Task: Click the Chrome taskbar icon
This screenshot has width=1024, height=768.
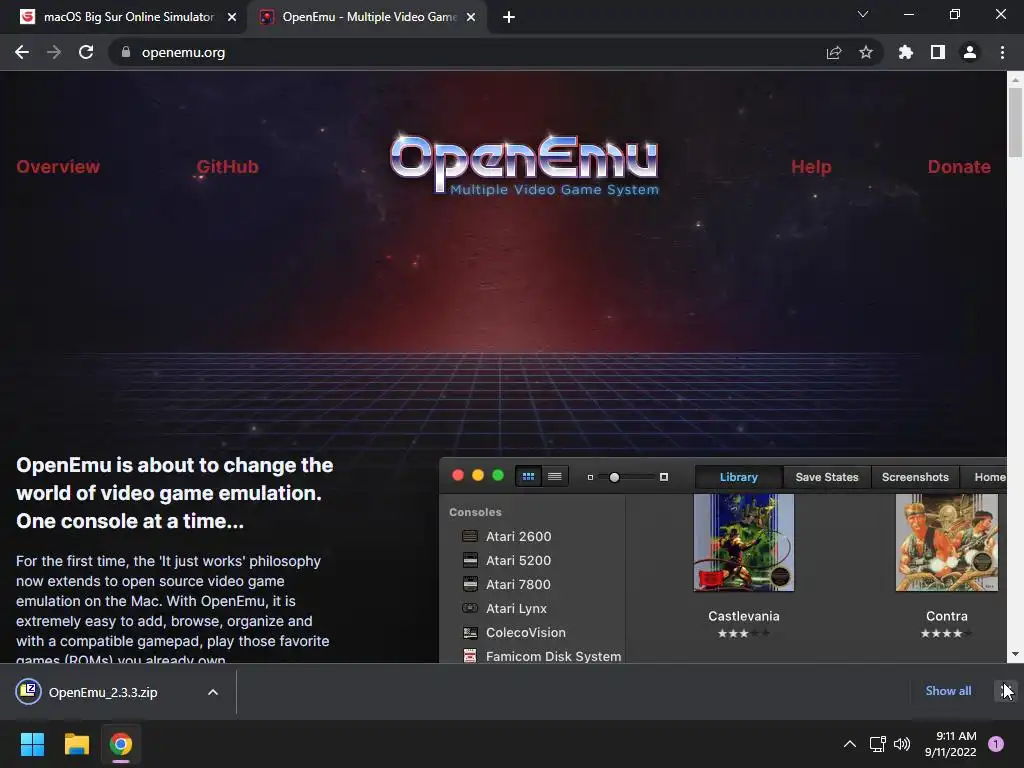Action: [x=121, y=744]
